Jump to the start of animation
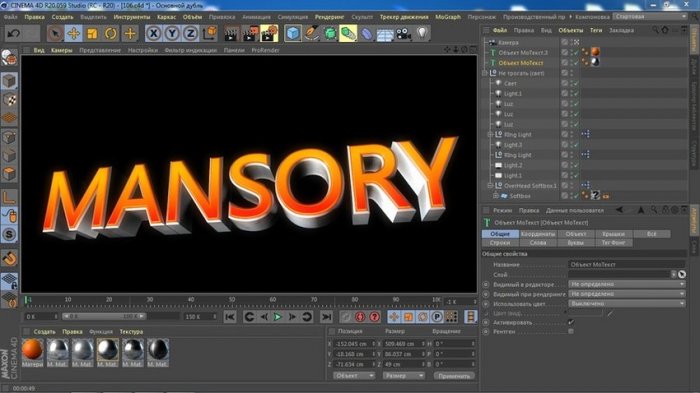Image resolution: width=700 pixels, height=393 pixels. tap(230, 317)
